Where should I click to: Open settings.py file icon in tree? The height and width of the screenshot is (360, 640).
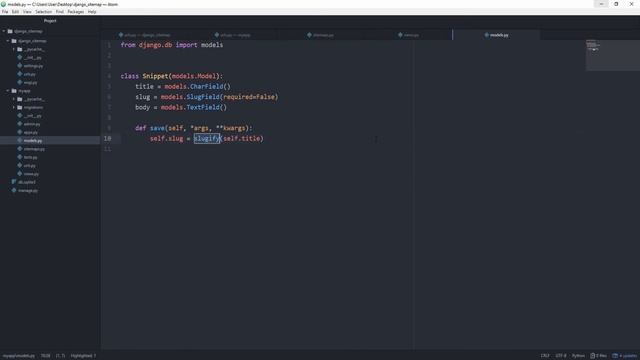(20, 66)
